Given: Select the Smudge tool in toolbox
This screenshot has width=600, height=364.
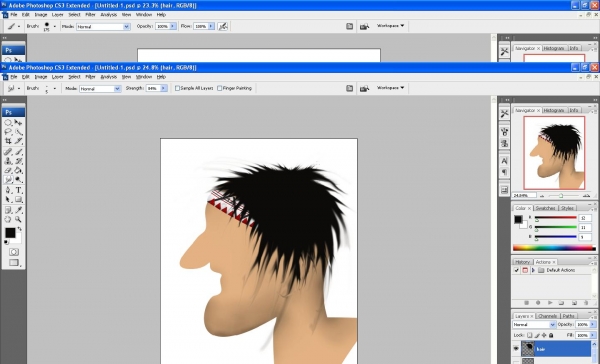Looking at the screenshot, I should (8, 180).
